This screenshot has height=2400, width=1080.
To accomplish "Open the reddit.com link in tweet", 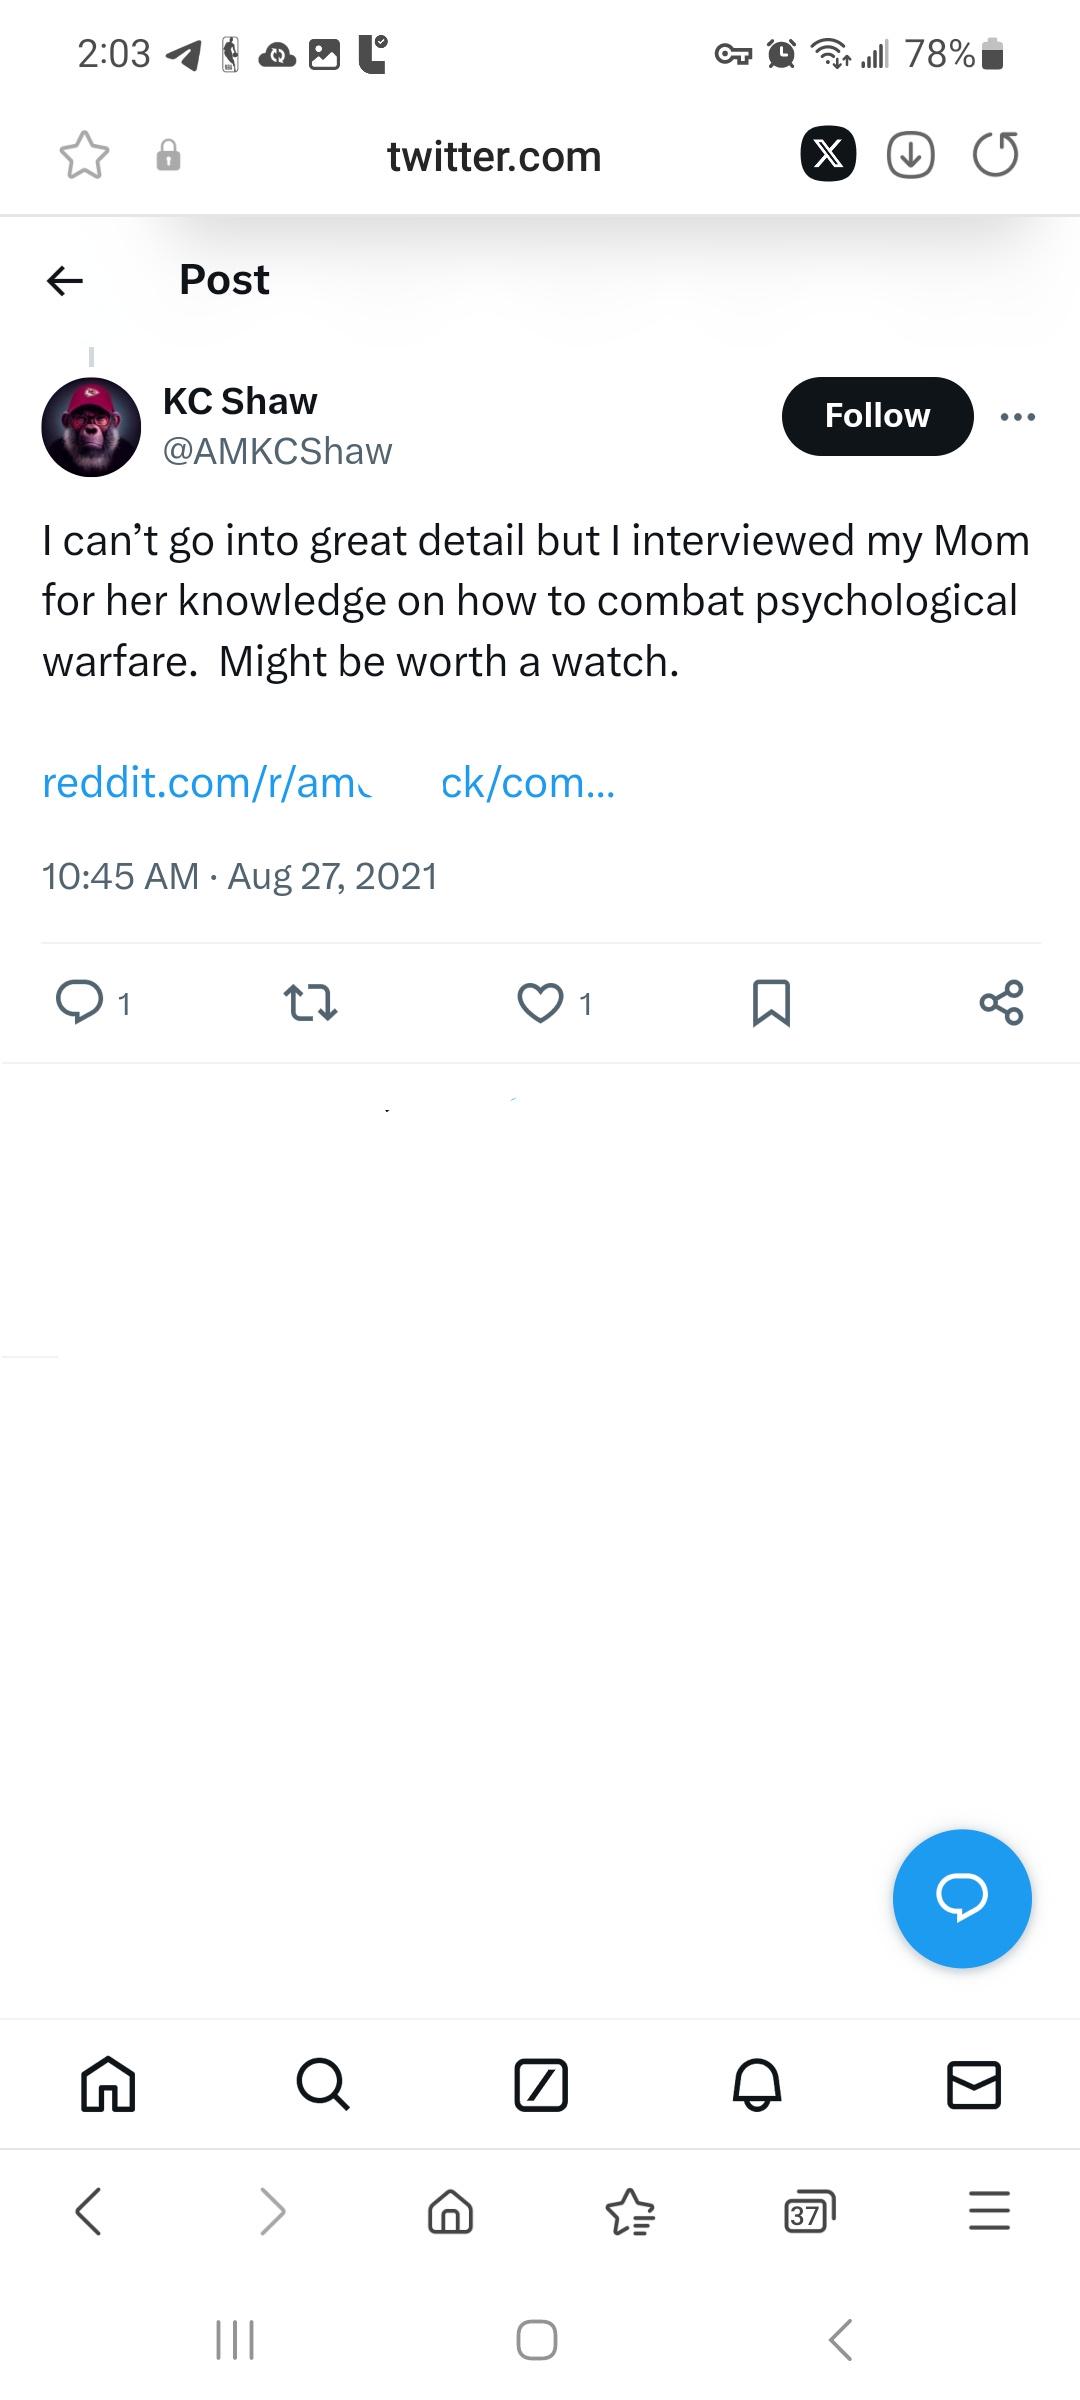I will click(328, 783).
